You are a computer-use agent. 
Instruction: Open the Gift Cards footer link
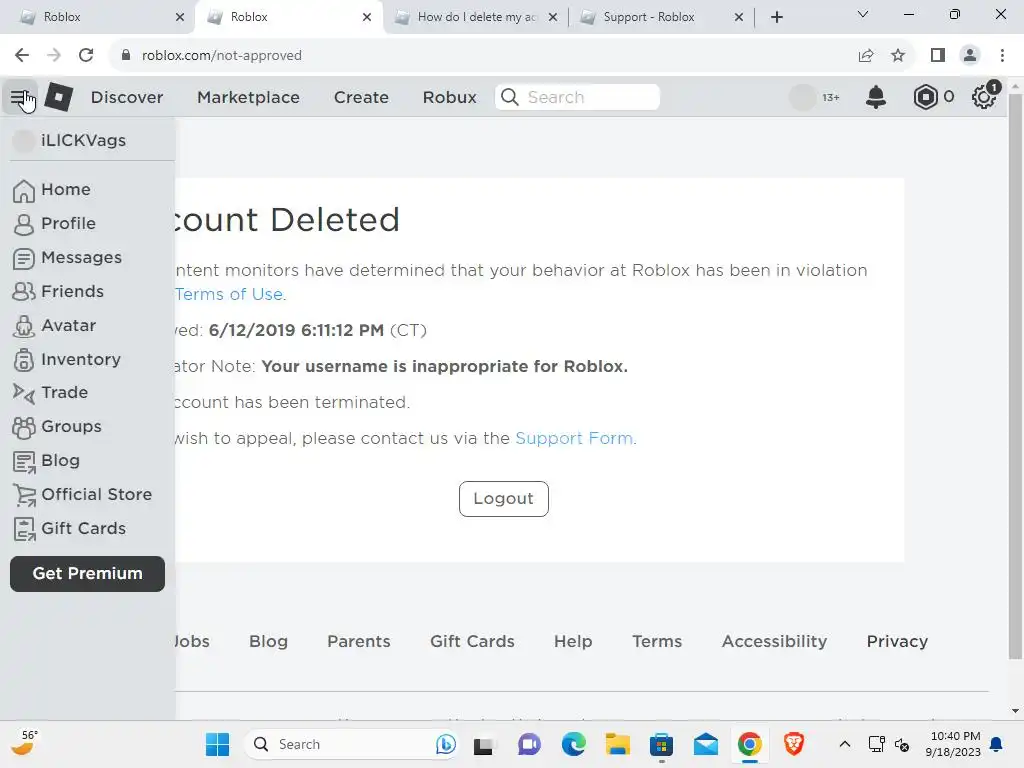pyautogui.click(x=472, y=642)
